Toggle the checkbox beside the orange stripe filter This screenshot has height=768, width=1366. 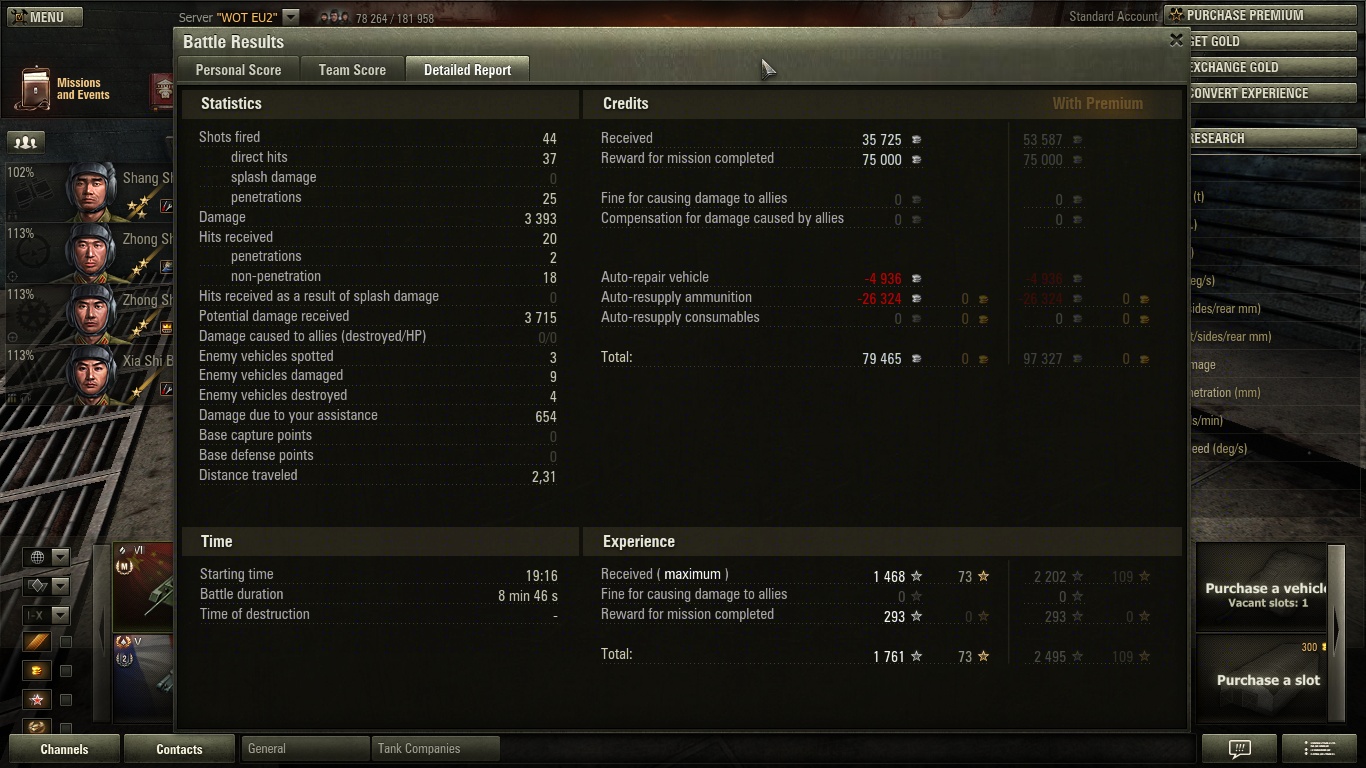point(66,642)
